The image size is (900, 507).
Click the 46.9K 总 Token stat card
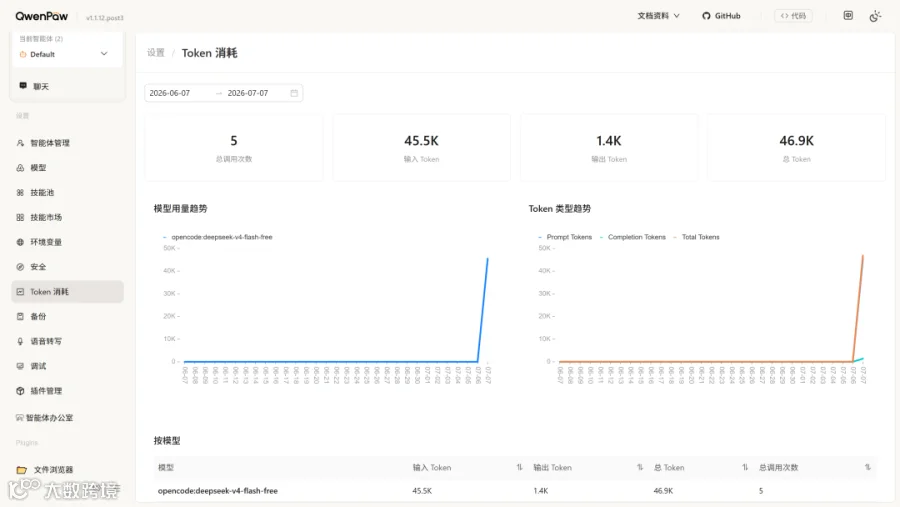pyautogui.click(x=797, y=148)
